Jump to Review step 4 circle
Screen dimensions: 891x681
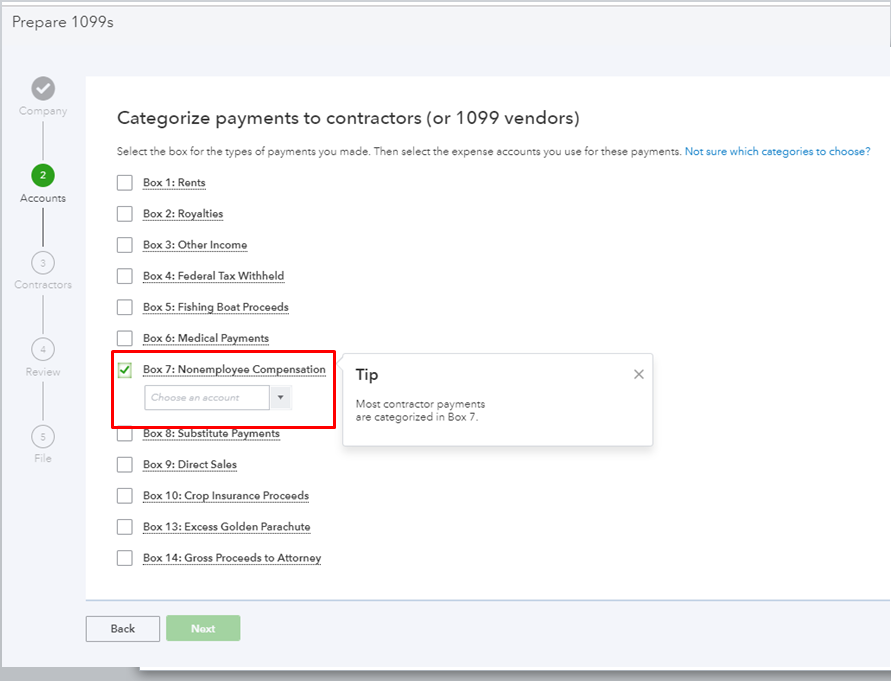(43, 349)
